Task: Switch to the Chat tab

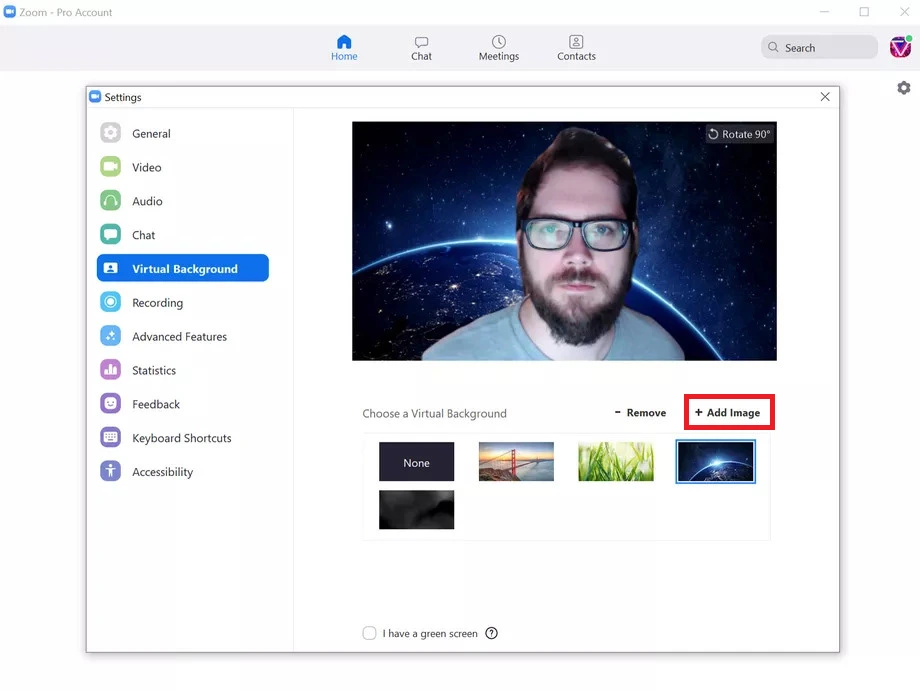Action: [x=421, y=47]
